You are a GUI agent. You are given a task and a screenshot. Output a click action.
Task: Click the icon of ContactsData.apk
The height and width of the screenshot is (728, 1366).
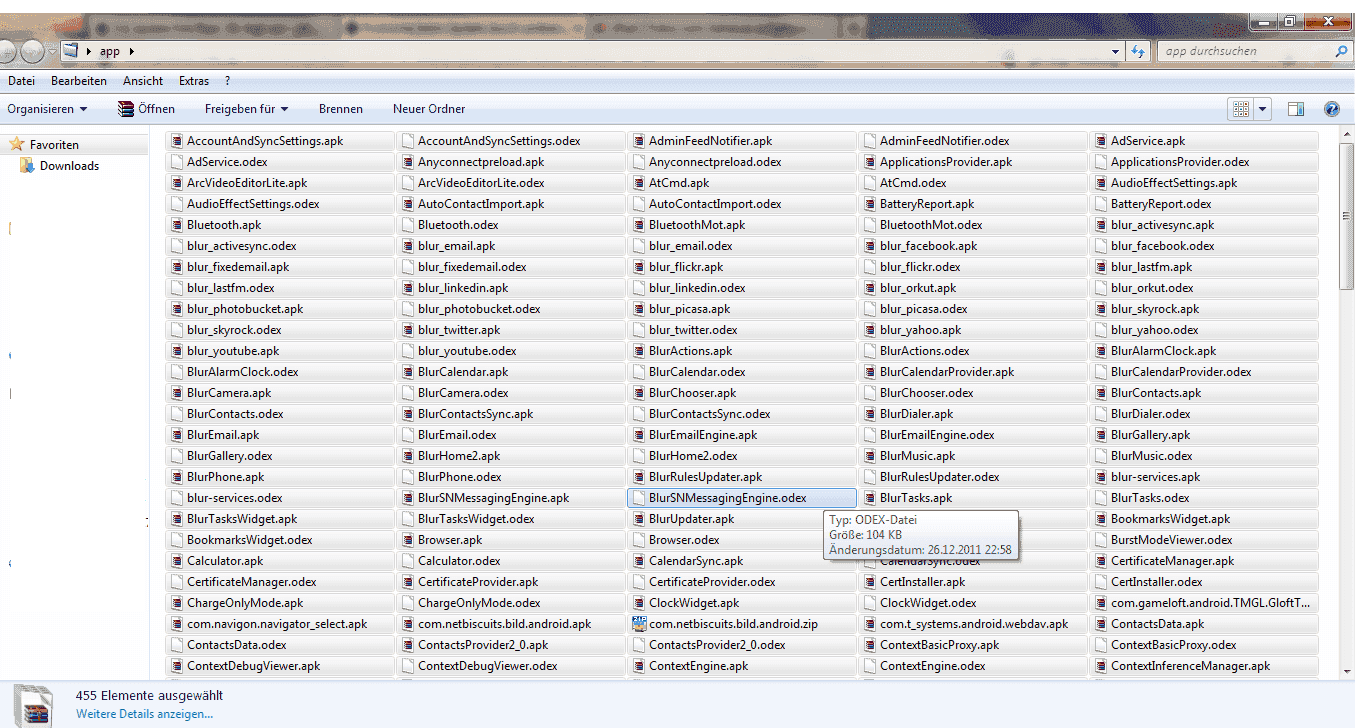tap(1101, 624)
